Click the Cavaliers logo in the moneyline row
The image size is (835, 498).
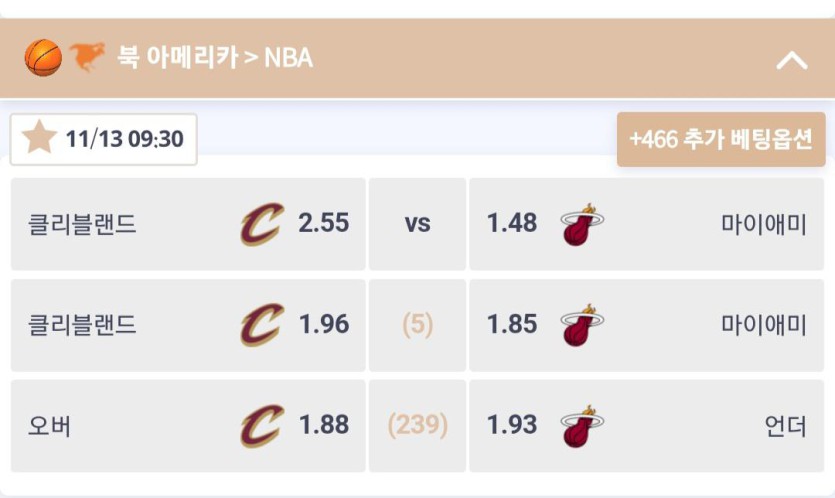(262, 224)
